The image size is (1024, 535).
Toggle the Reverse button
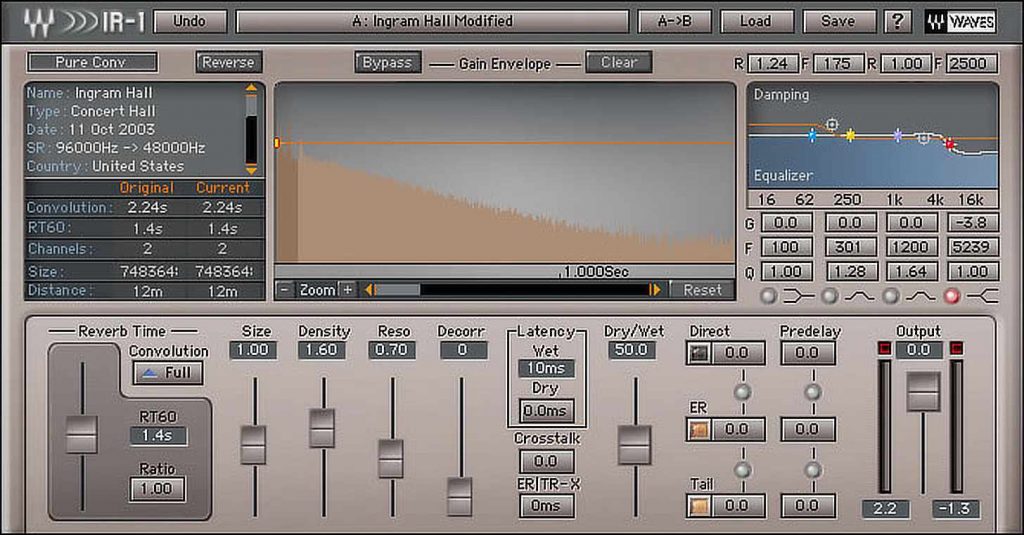coord(229,62)
